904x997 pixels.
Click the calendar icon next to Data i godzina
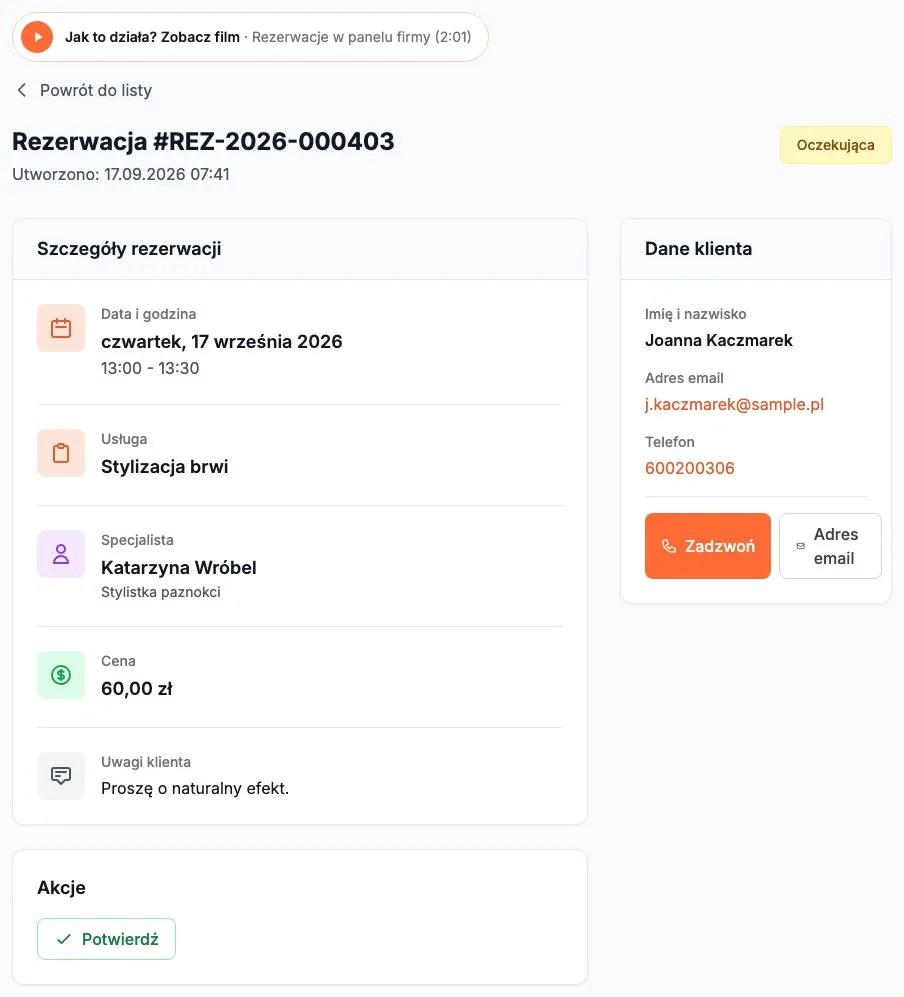click(x=61, y=328)
